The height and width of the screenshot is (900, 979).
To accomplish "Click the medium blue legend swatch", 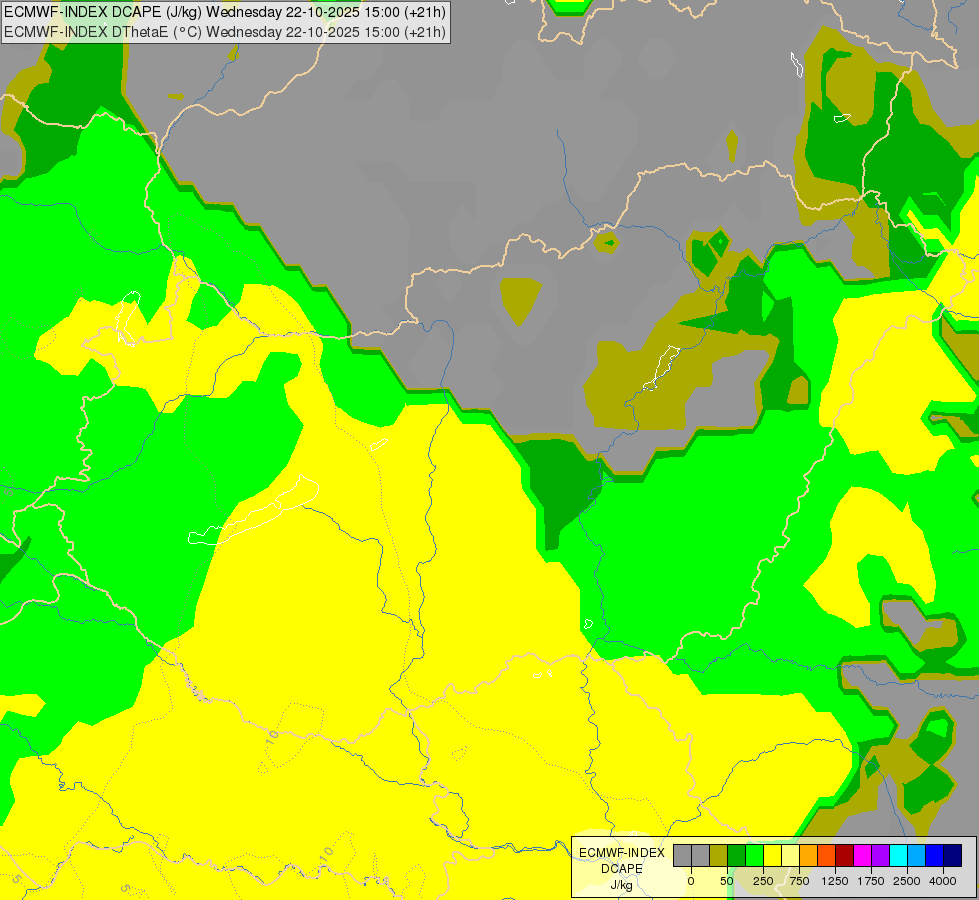I will [x=935, y=855].
